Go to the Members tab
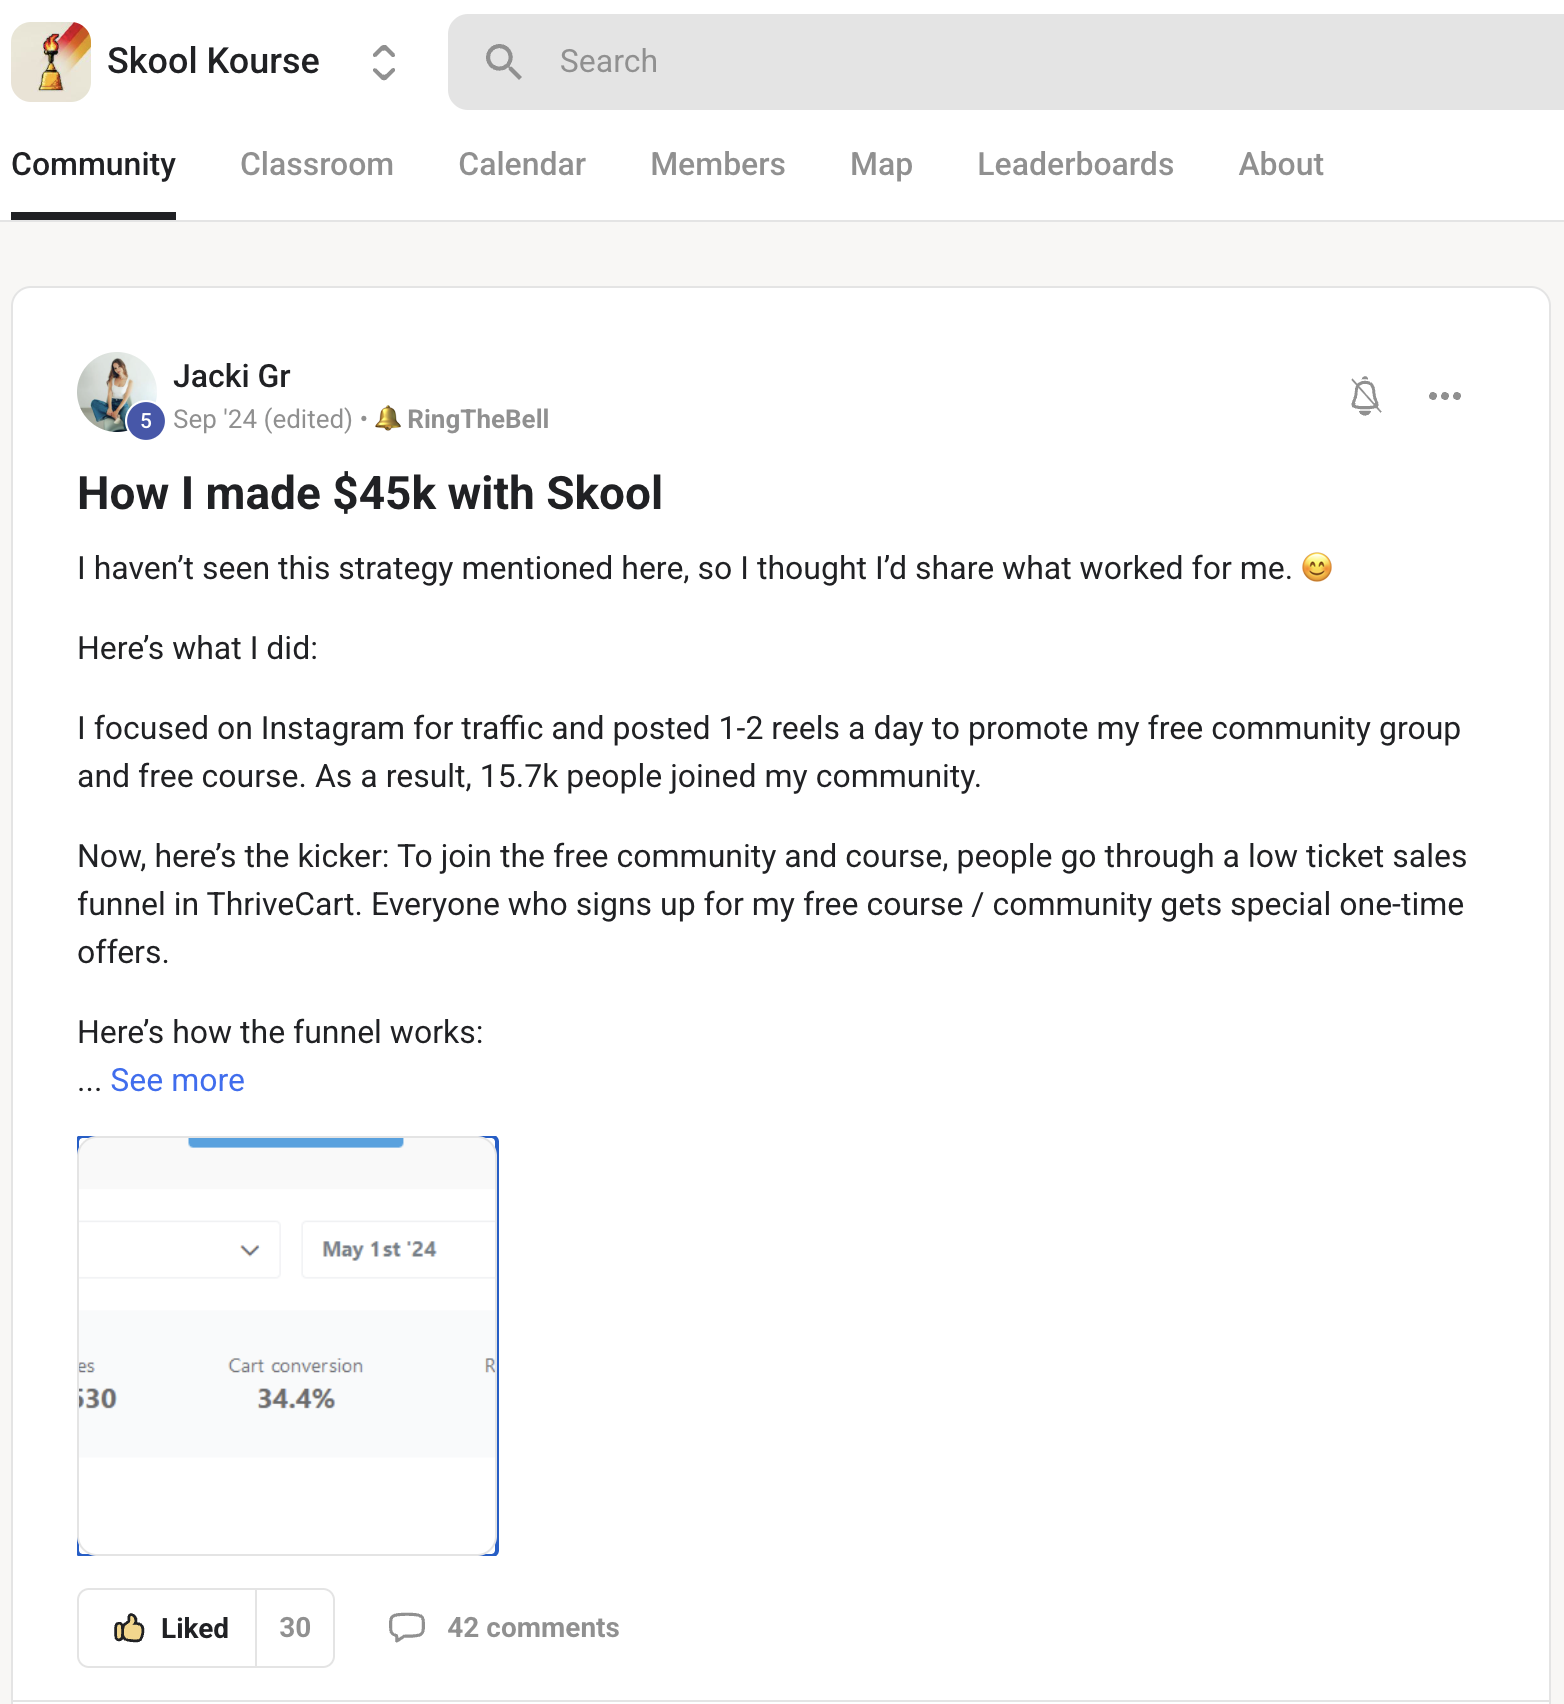Screen dimensions: 1564x1704 718,164
